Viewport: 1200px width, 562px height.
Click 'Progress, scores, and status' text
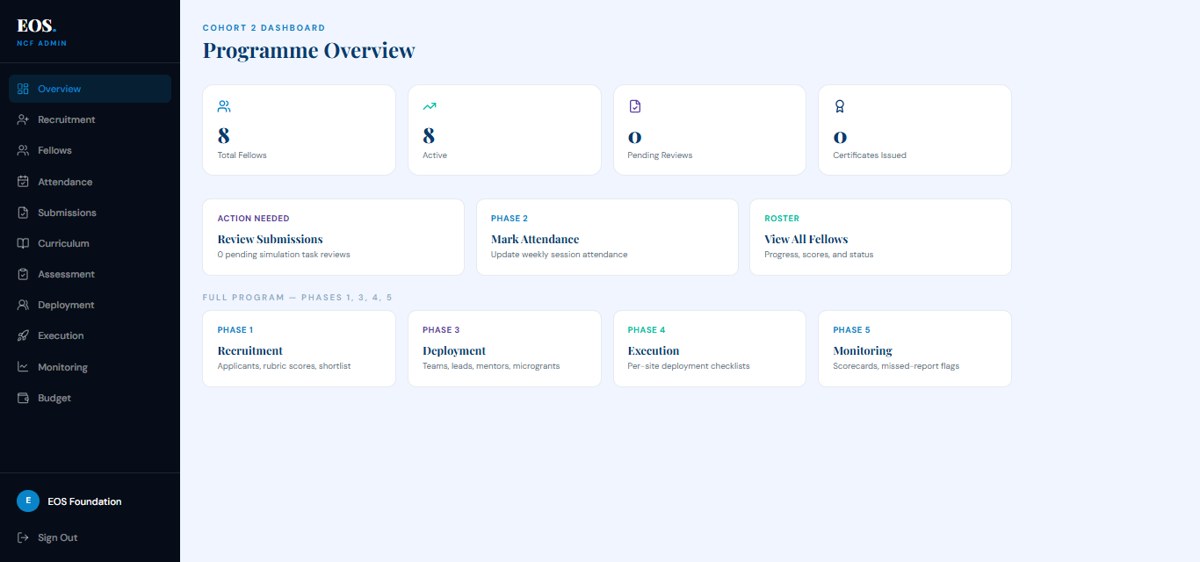pos(819,255)
